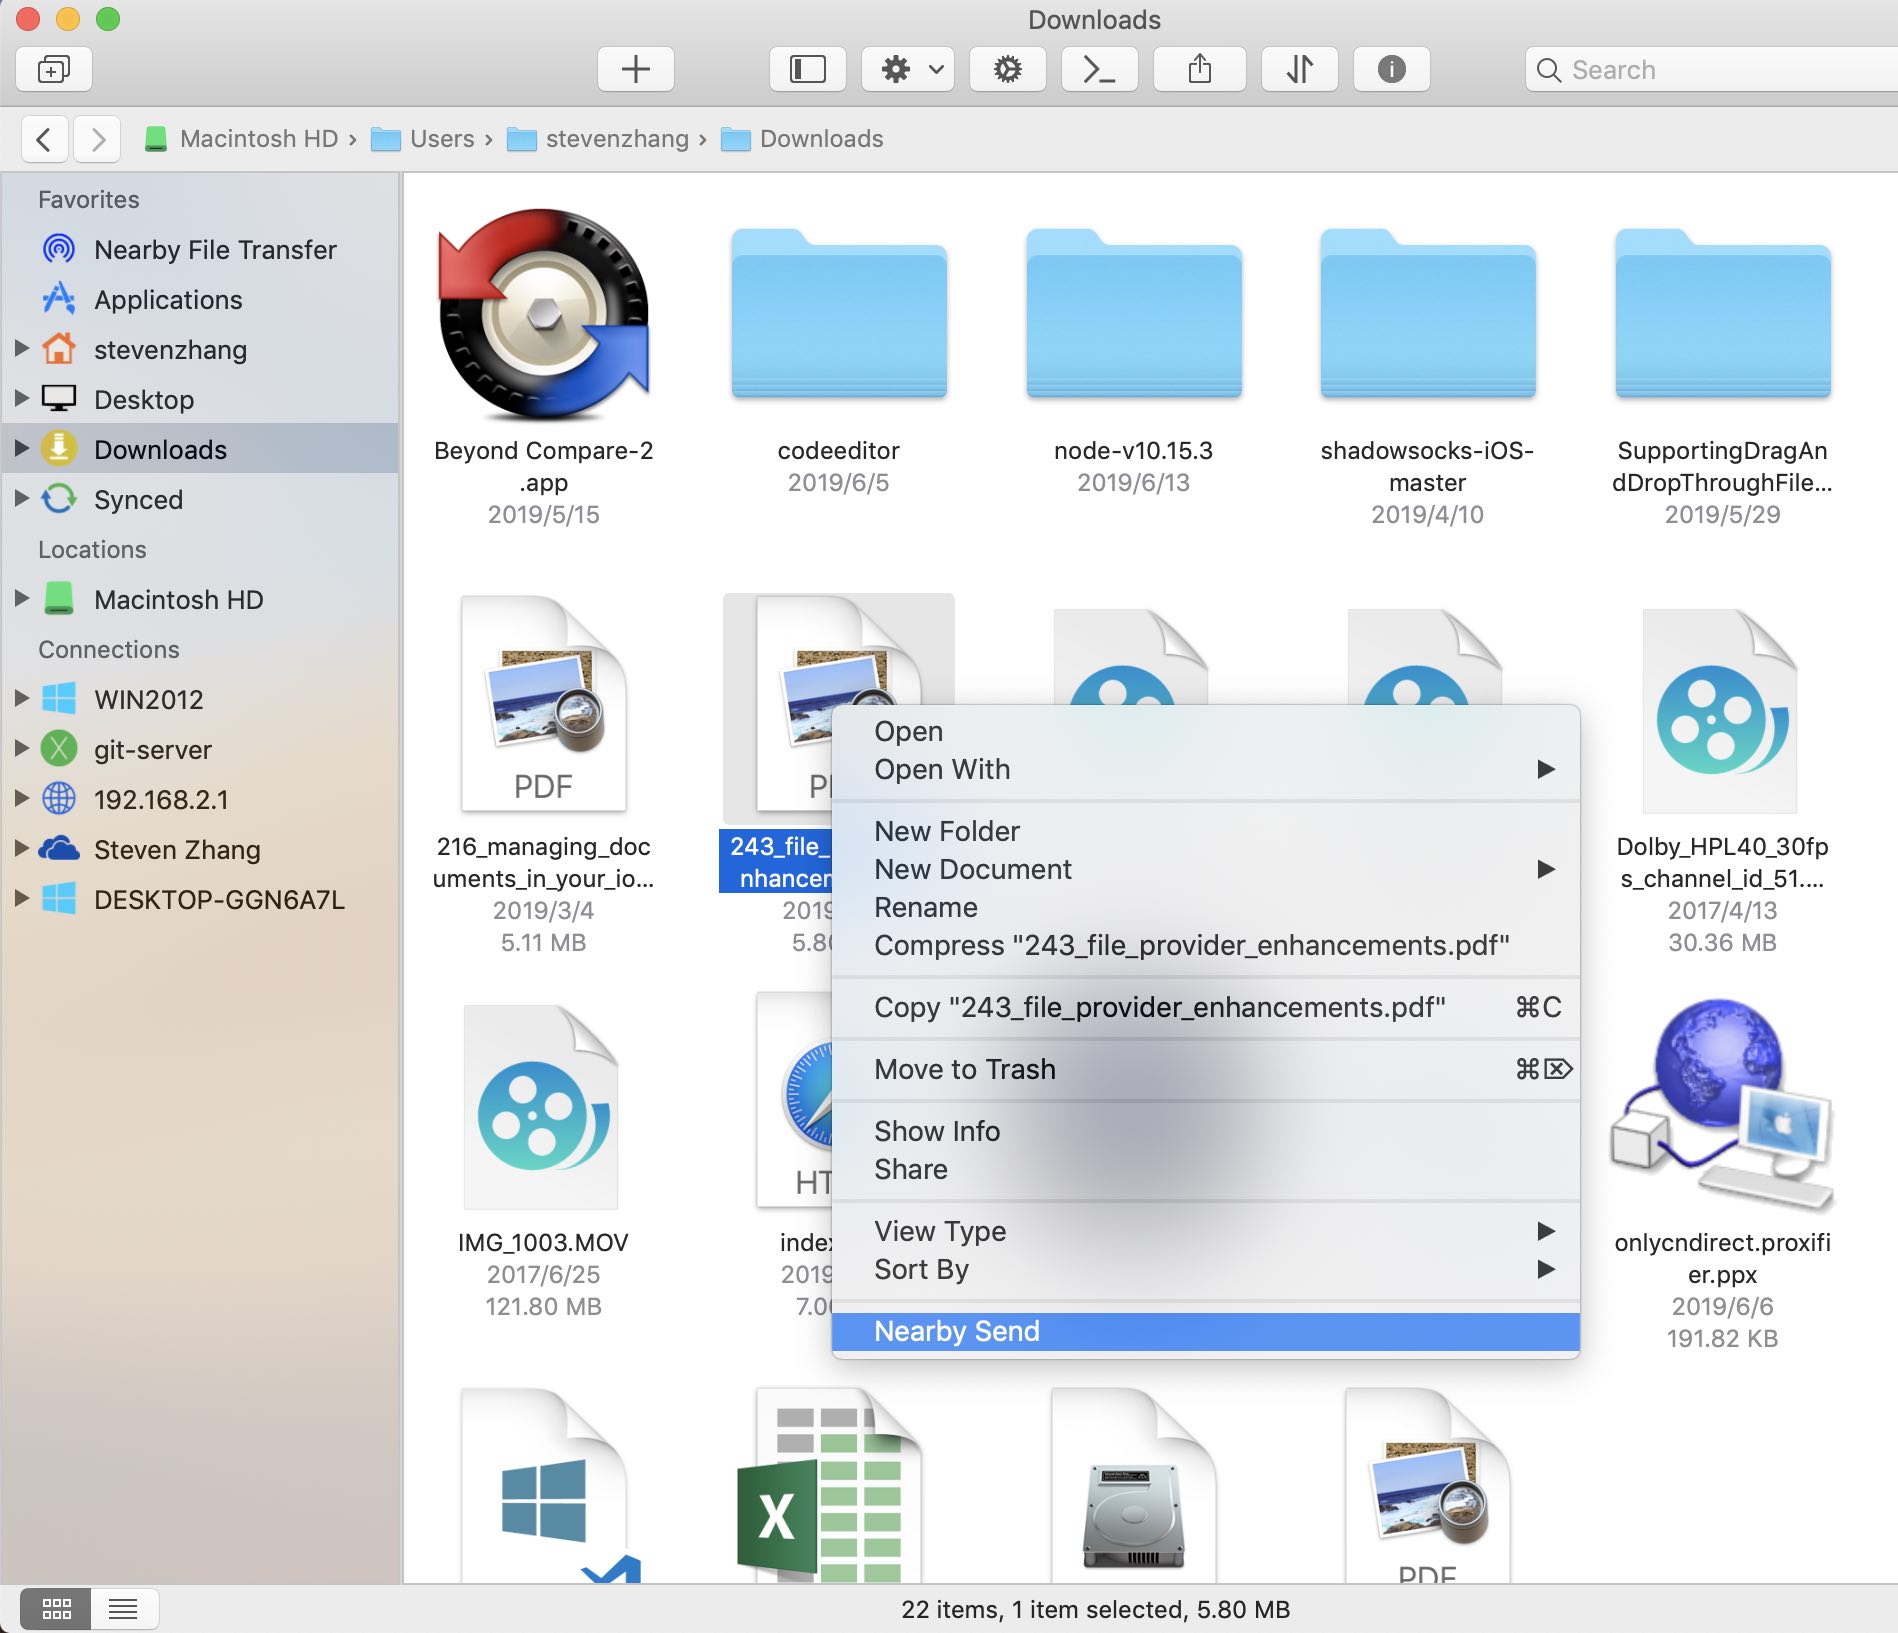
Task: Click the sync arrows toolbar icon
Action: point(1300,69)
